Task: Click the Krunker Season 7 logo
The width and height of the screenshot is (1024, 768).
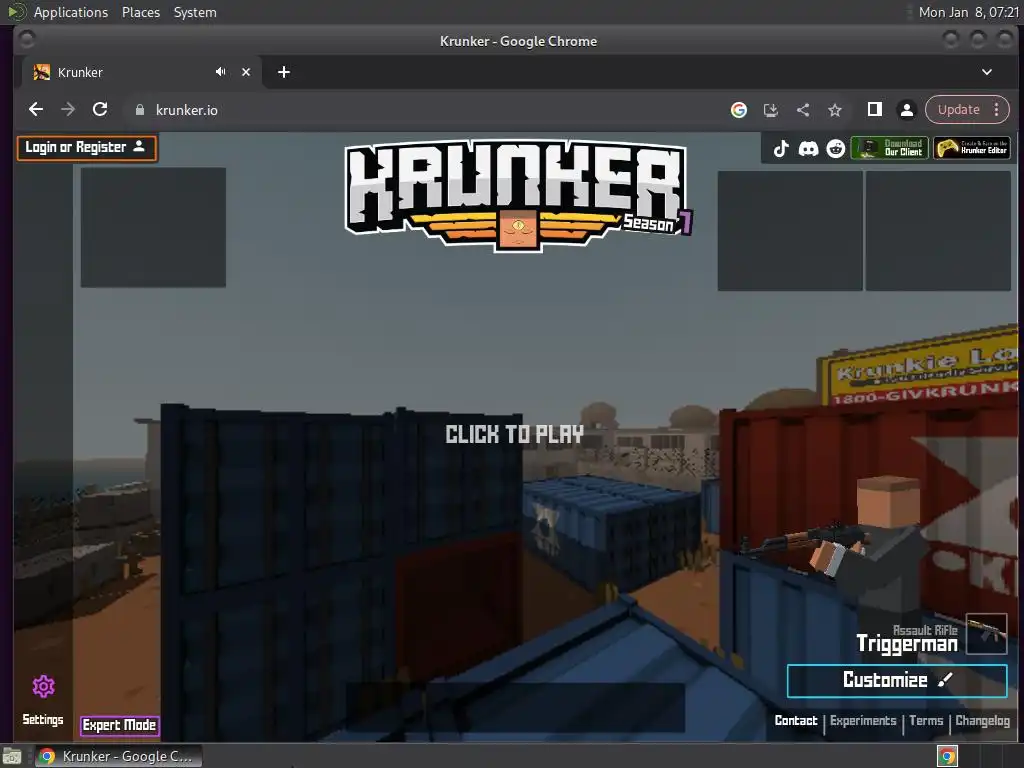Action: tap(518, 195)
